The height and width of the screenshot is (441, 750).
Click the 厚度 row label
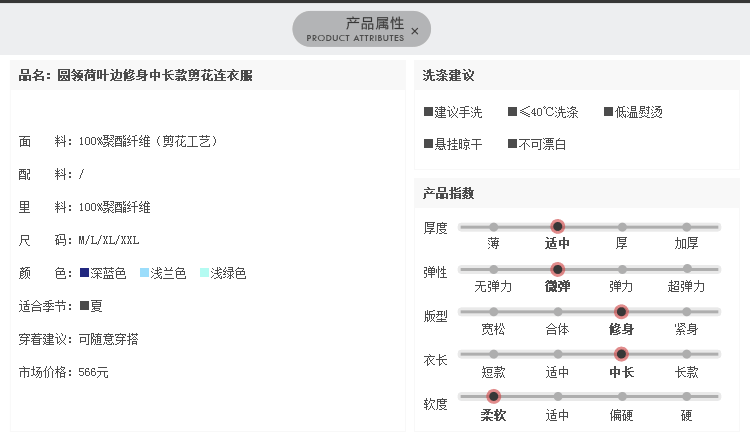pos(435,228)
